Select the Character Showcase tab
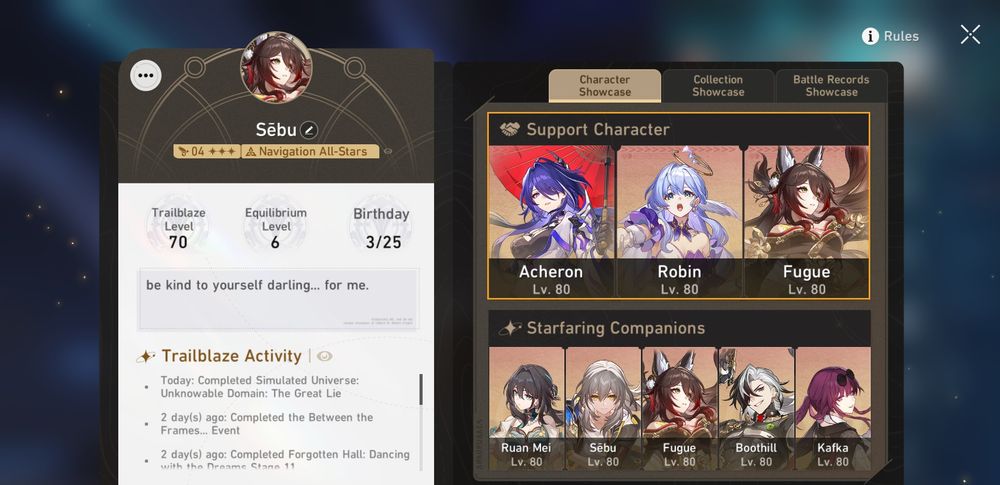Viewport: 1000px width, 485px height. (605, 86)
